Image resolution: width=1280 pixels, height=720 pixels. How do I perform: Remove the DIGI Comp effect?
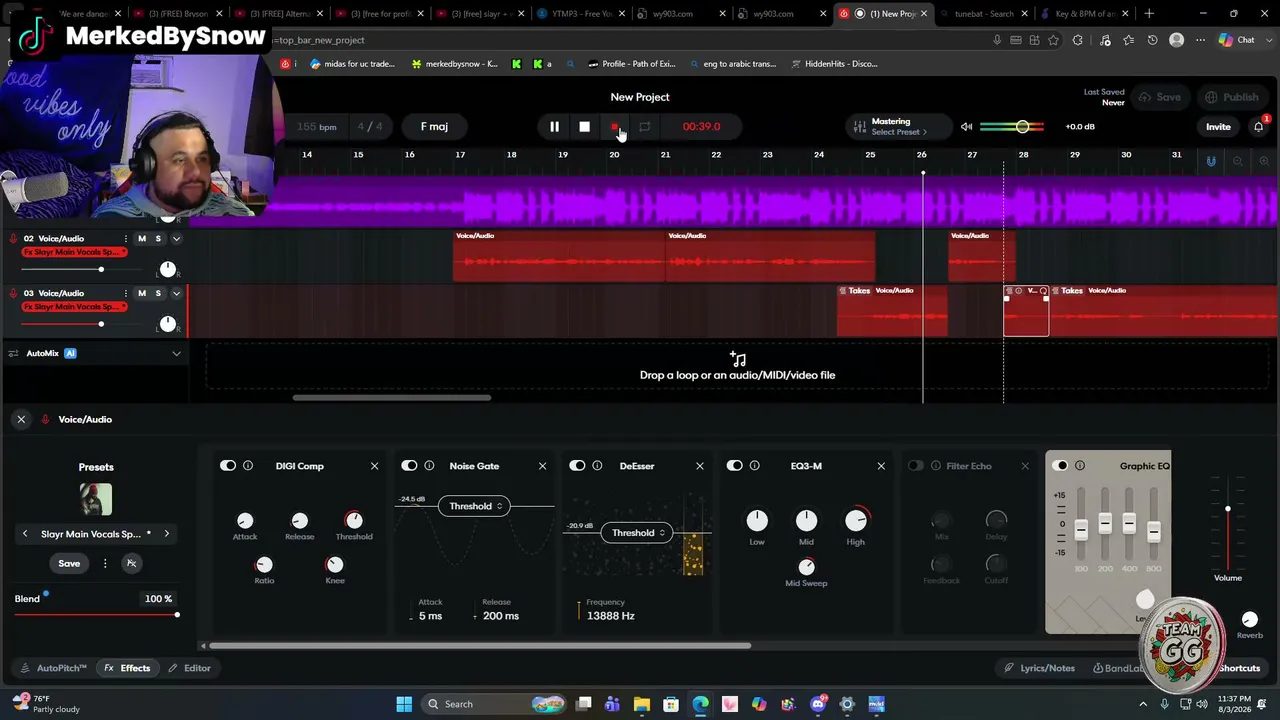[375, 466]
